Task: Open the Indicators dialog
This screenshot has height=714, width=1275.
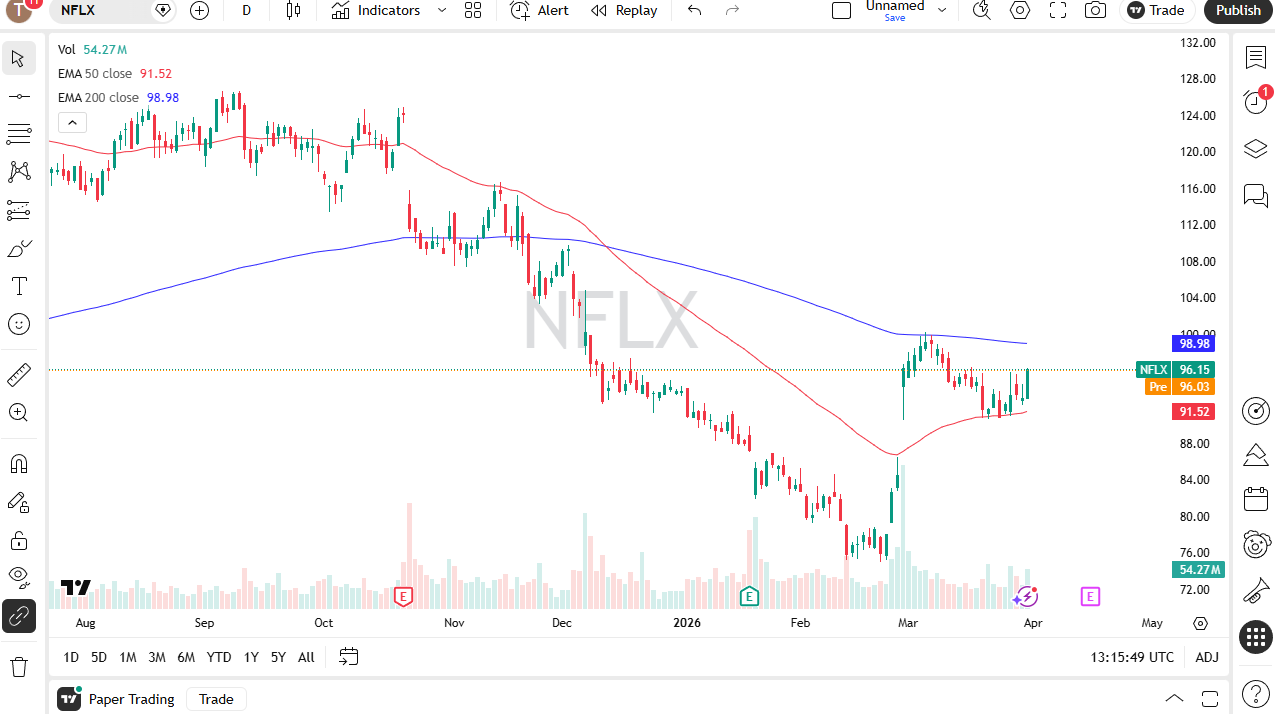Action: [376, 11]
